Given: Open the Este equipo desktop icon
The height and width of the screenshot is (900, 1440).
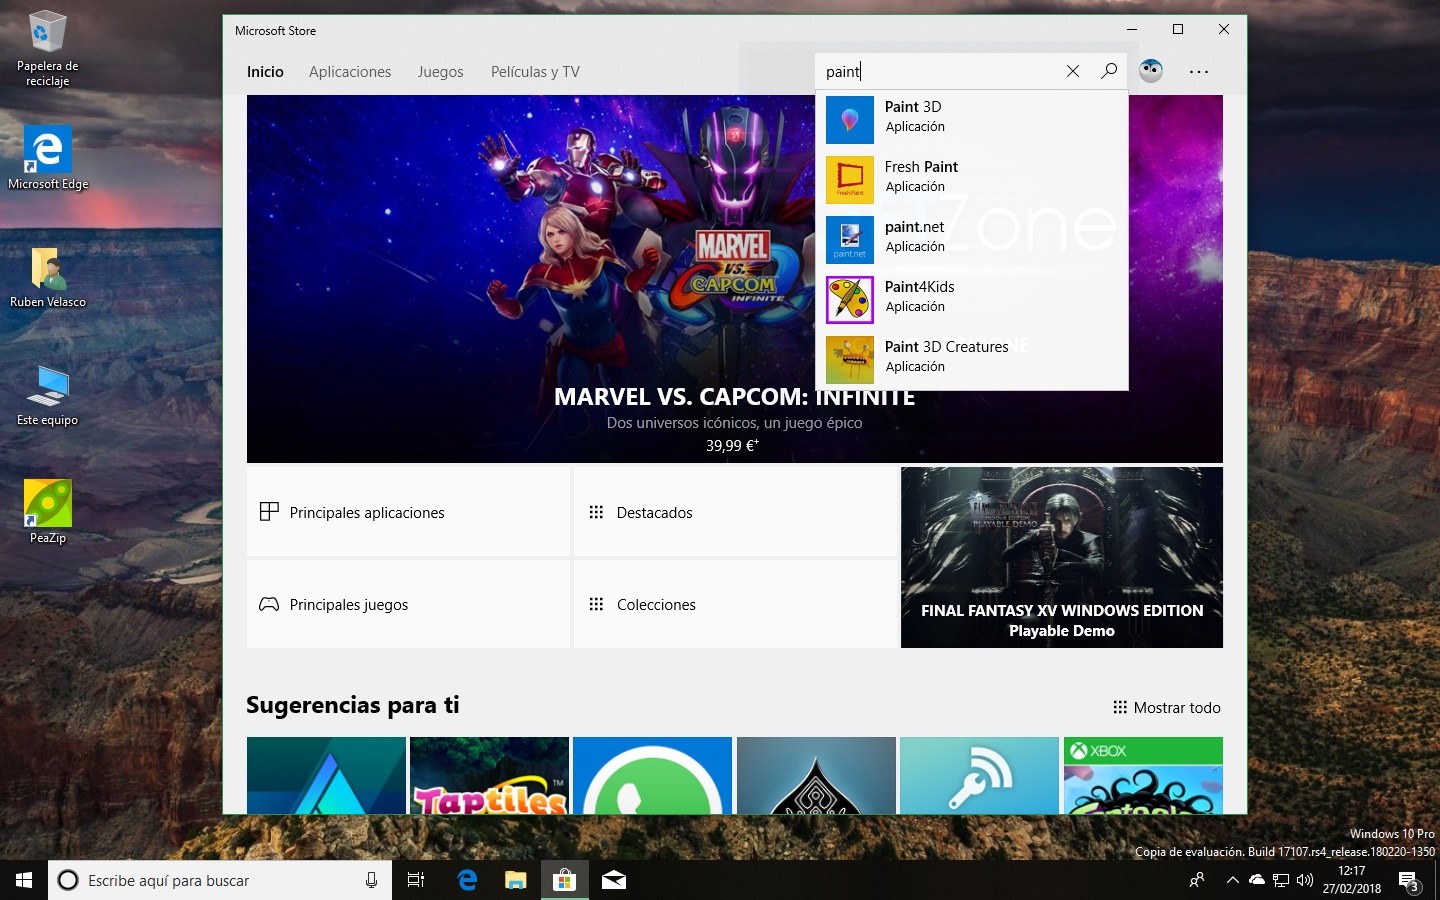Looking at the screenshot, I should click(48, 395).
